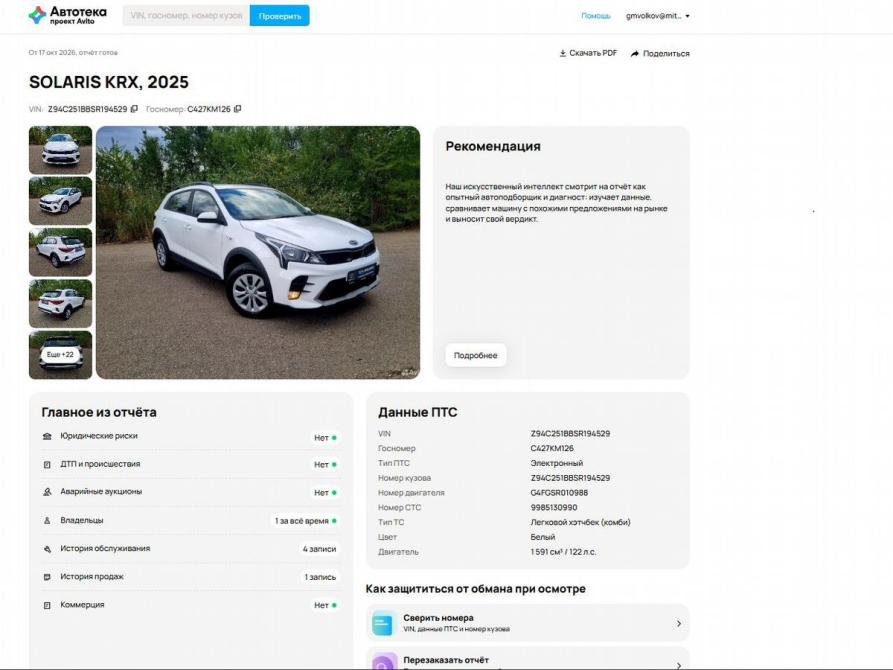Click the История обслуживания wrench icon
This screenshot has width=893, height=670.
[x=47, y=549]
